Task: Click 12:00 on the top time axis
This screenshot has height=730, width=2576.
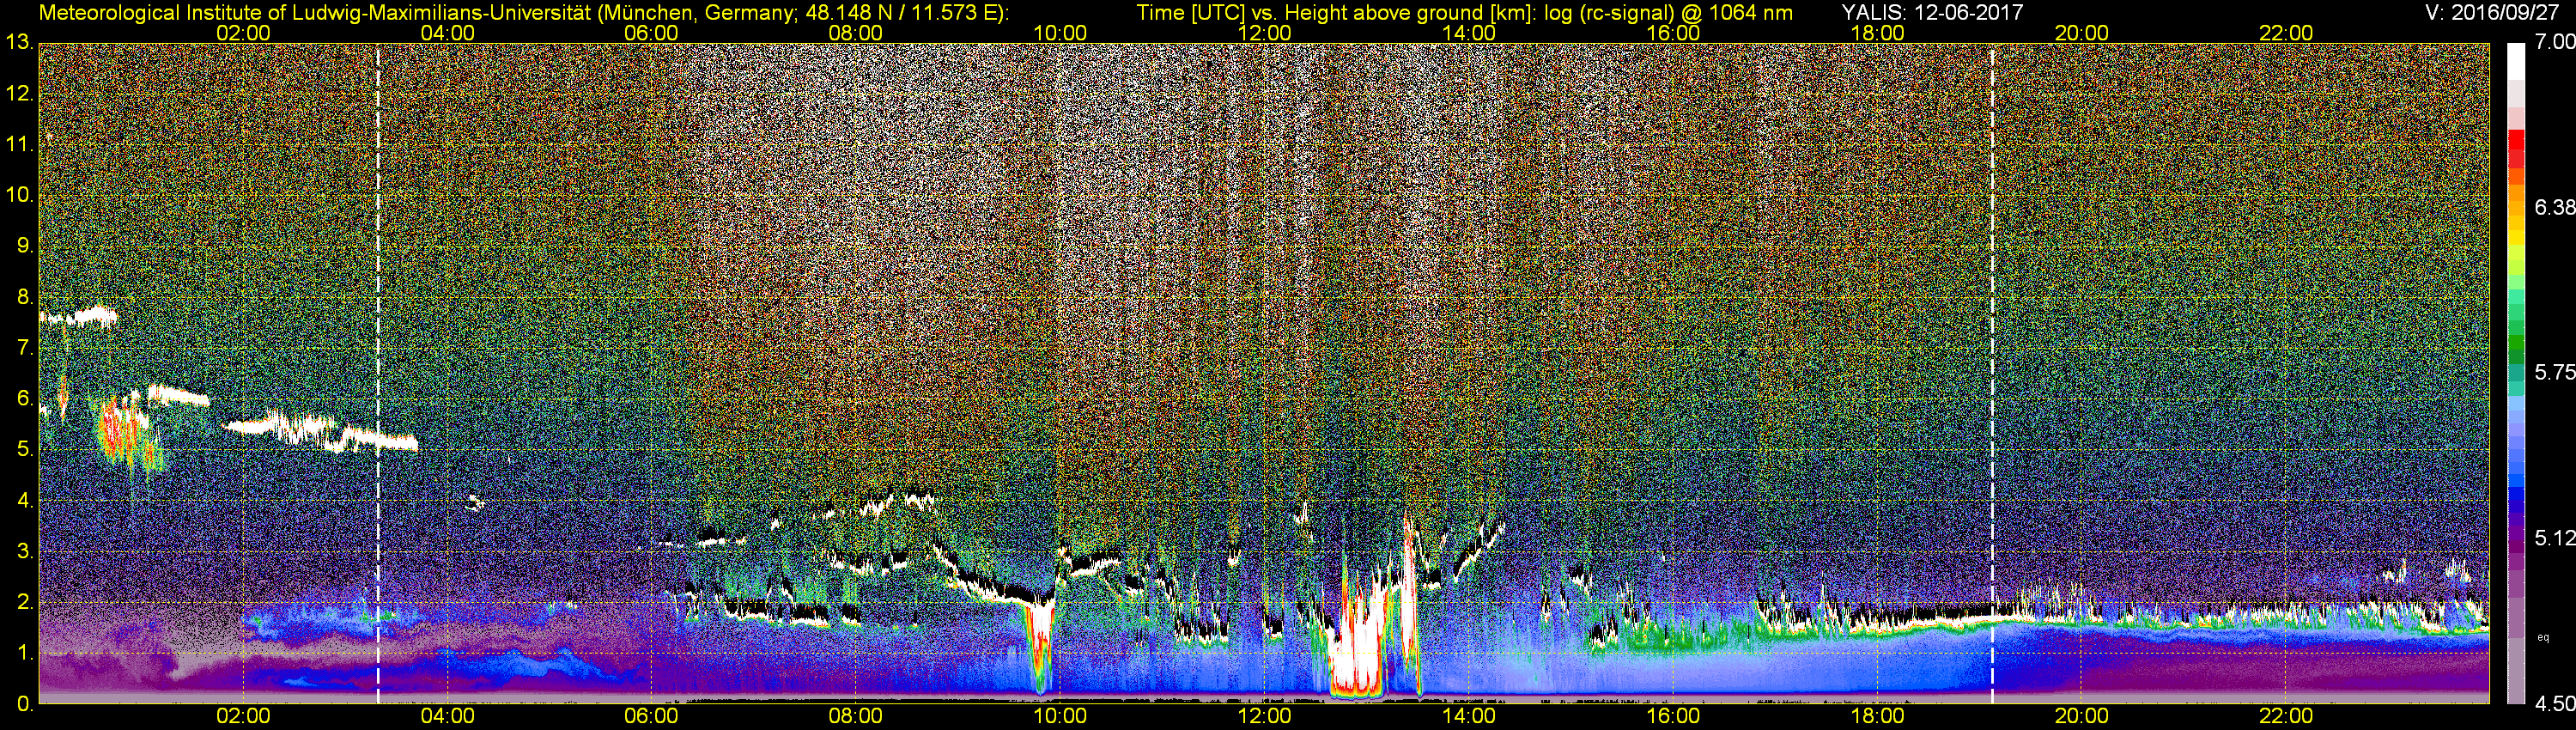Action: 1264,33
